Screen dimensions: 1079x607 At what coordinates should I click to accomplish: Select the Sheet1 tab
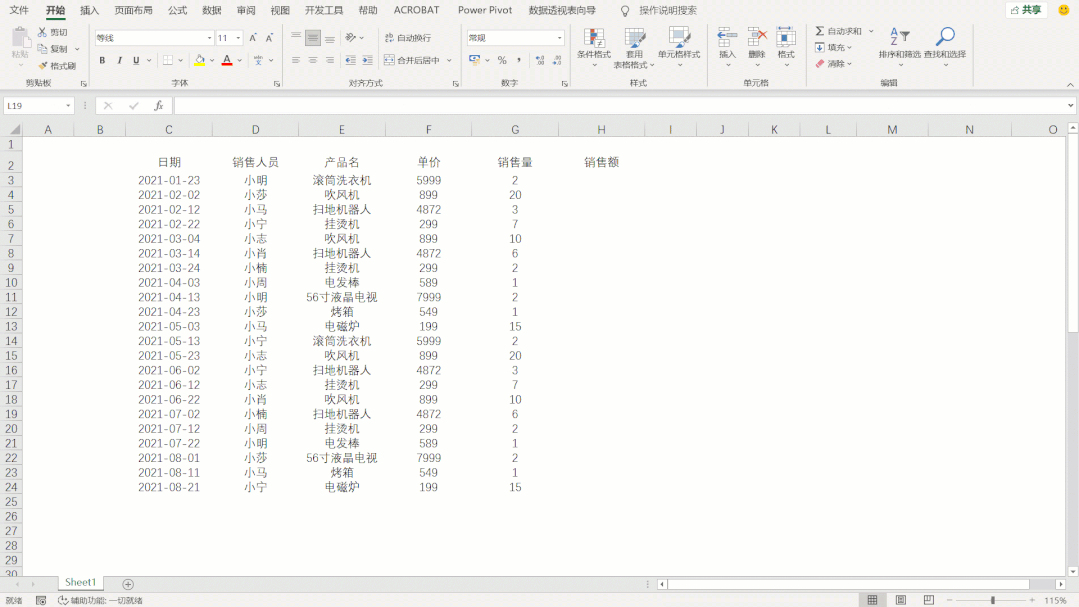81,582
